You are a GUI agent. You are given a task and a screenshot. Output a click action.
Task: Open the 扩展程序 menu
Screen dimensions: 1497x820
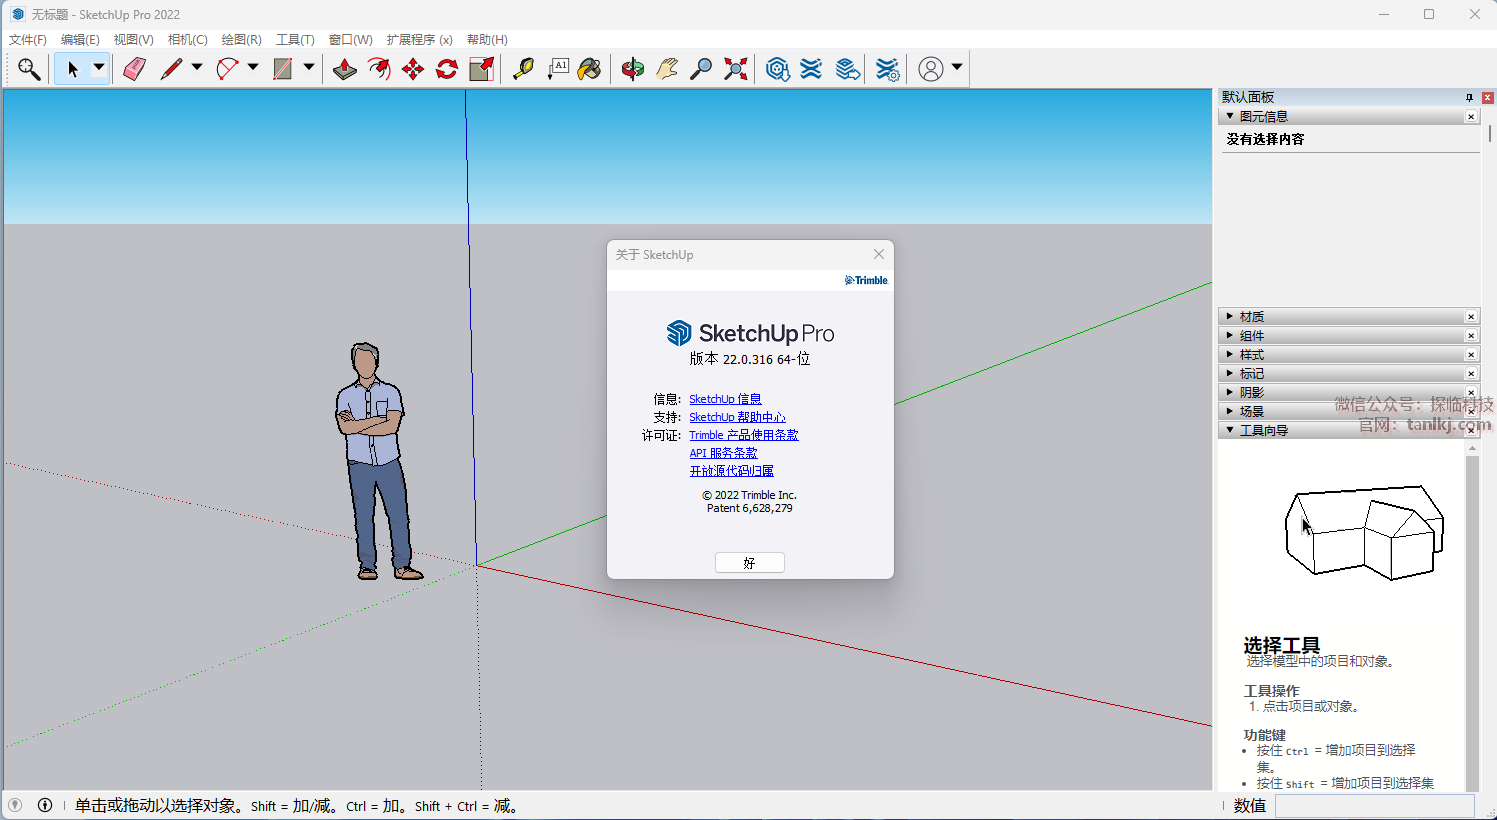pyautogui.click(x=419, y=40)
